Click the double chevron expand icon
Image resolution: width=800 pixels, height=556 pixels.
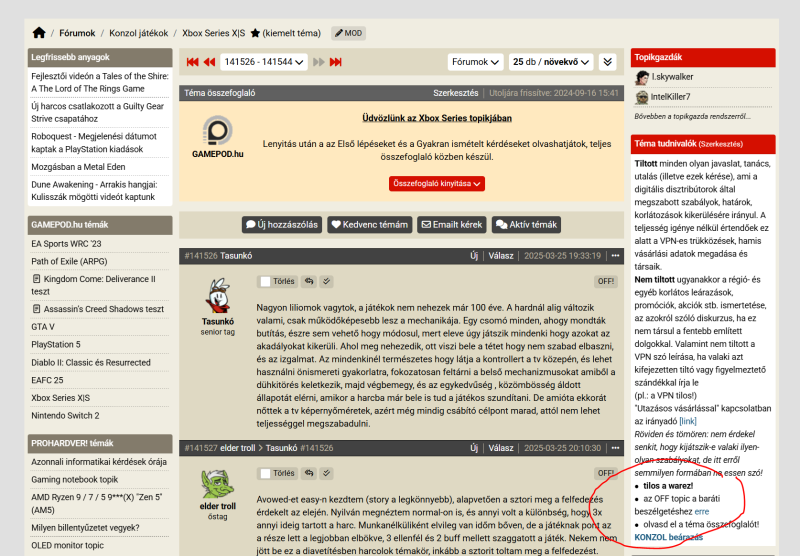[x=607, y=62]
